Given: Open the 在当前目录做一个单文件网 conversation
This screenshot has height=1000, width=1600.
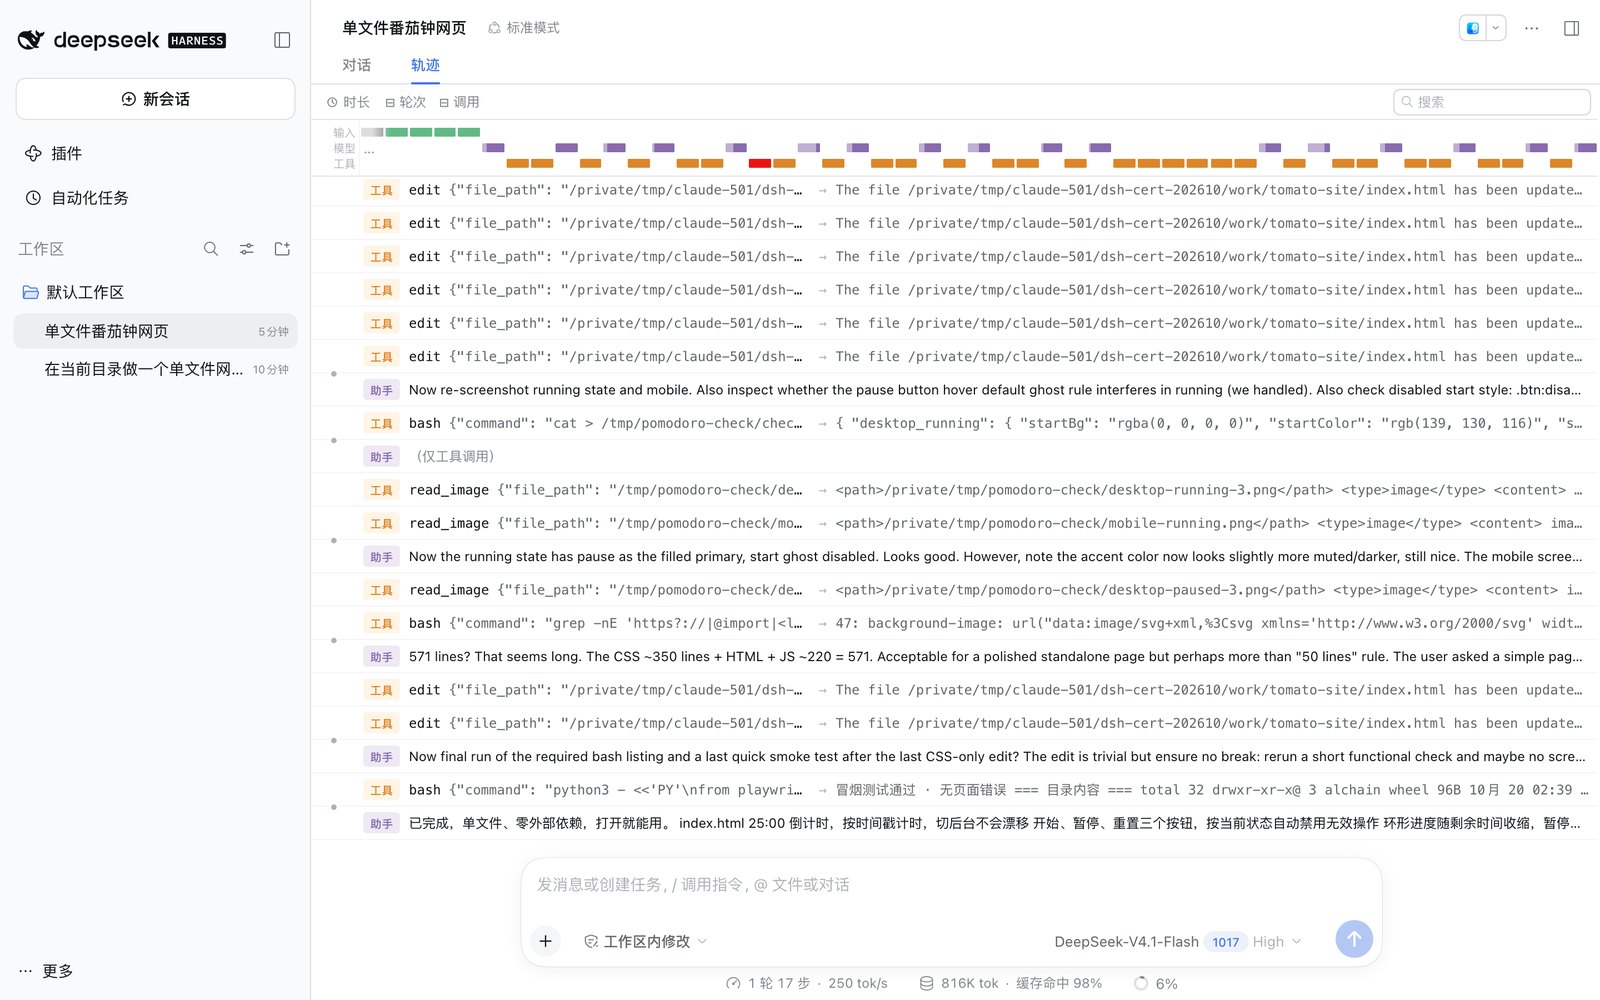Looking at the screenshot, I should click(155, 369).
